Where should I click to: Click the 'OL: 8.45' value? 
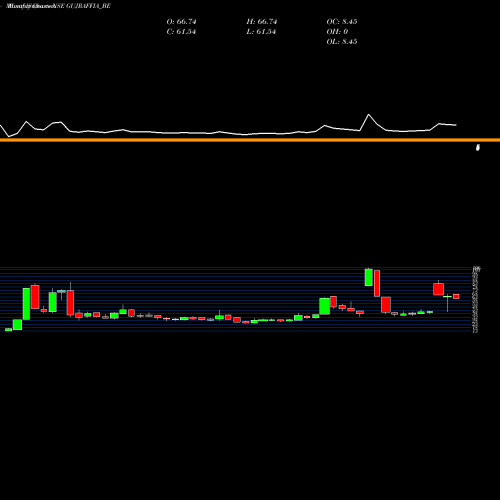point(342,42)
